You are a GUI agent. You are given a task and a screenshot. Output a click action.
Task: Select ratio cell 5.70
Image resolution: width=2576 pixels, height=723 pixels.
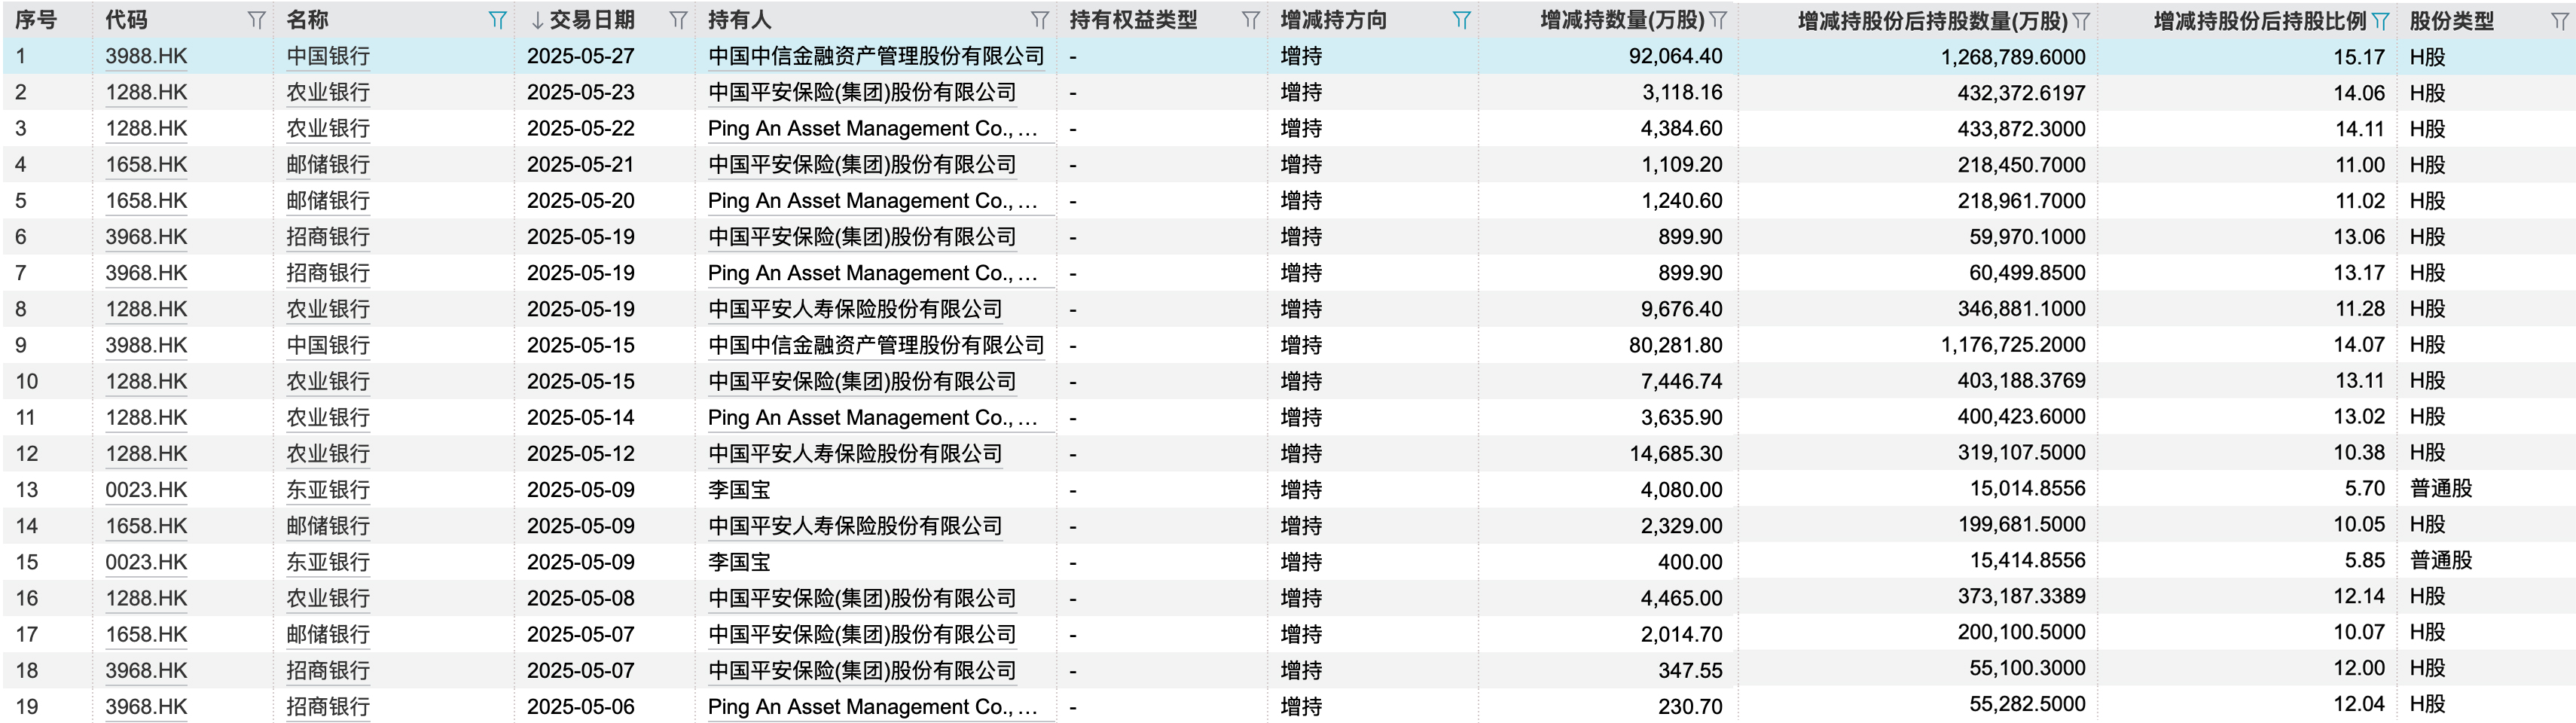tap(2364, 488)
